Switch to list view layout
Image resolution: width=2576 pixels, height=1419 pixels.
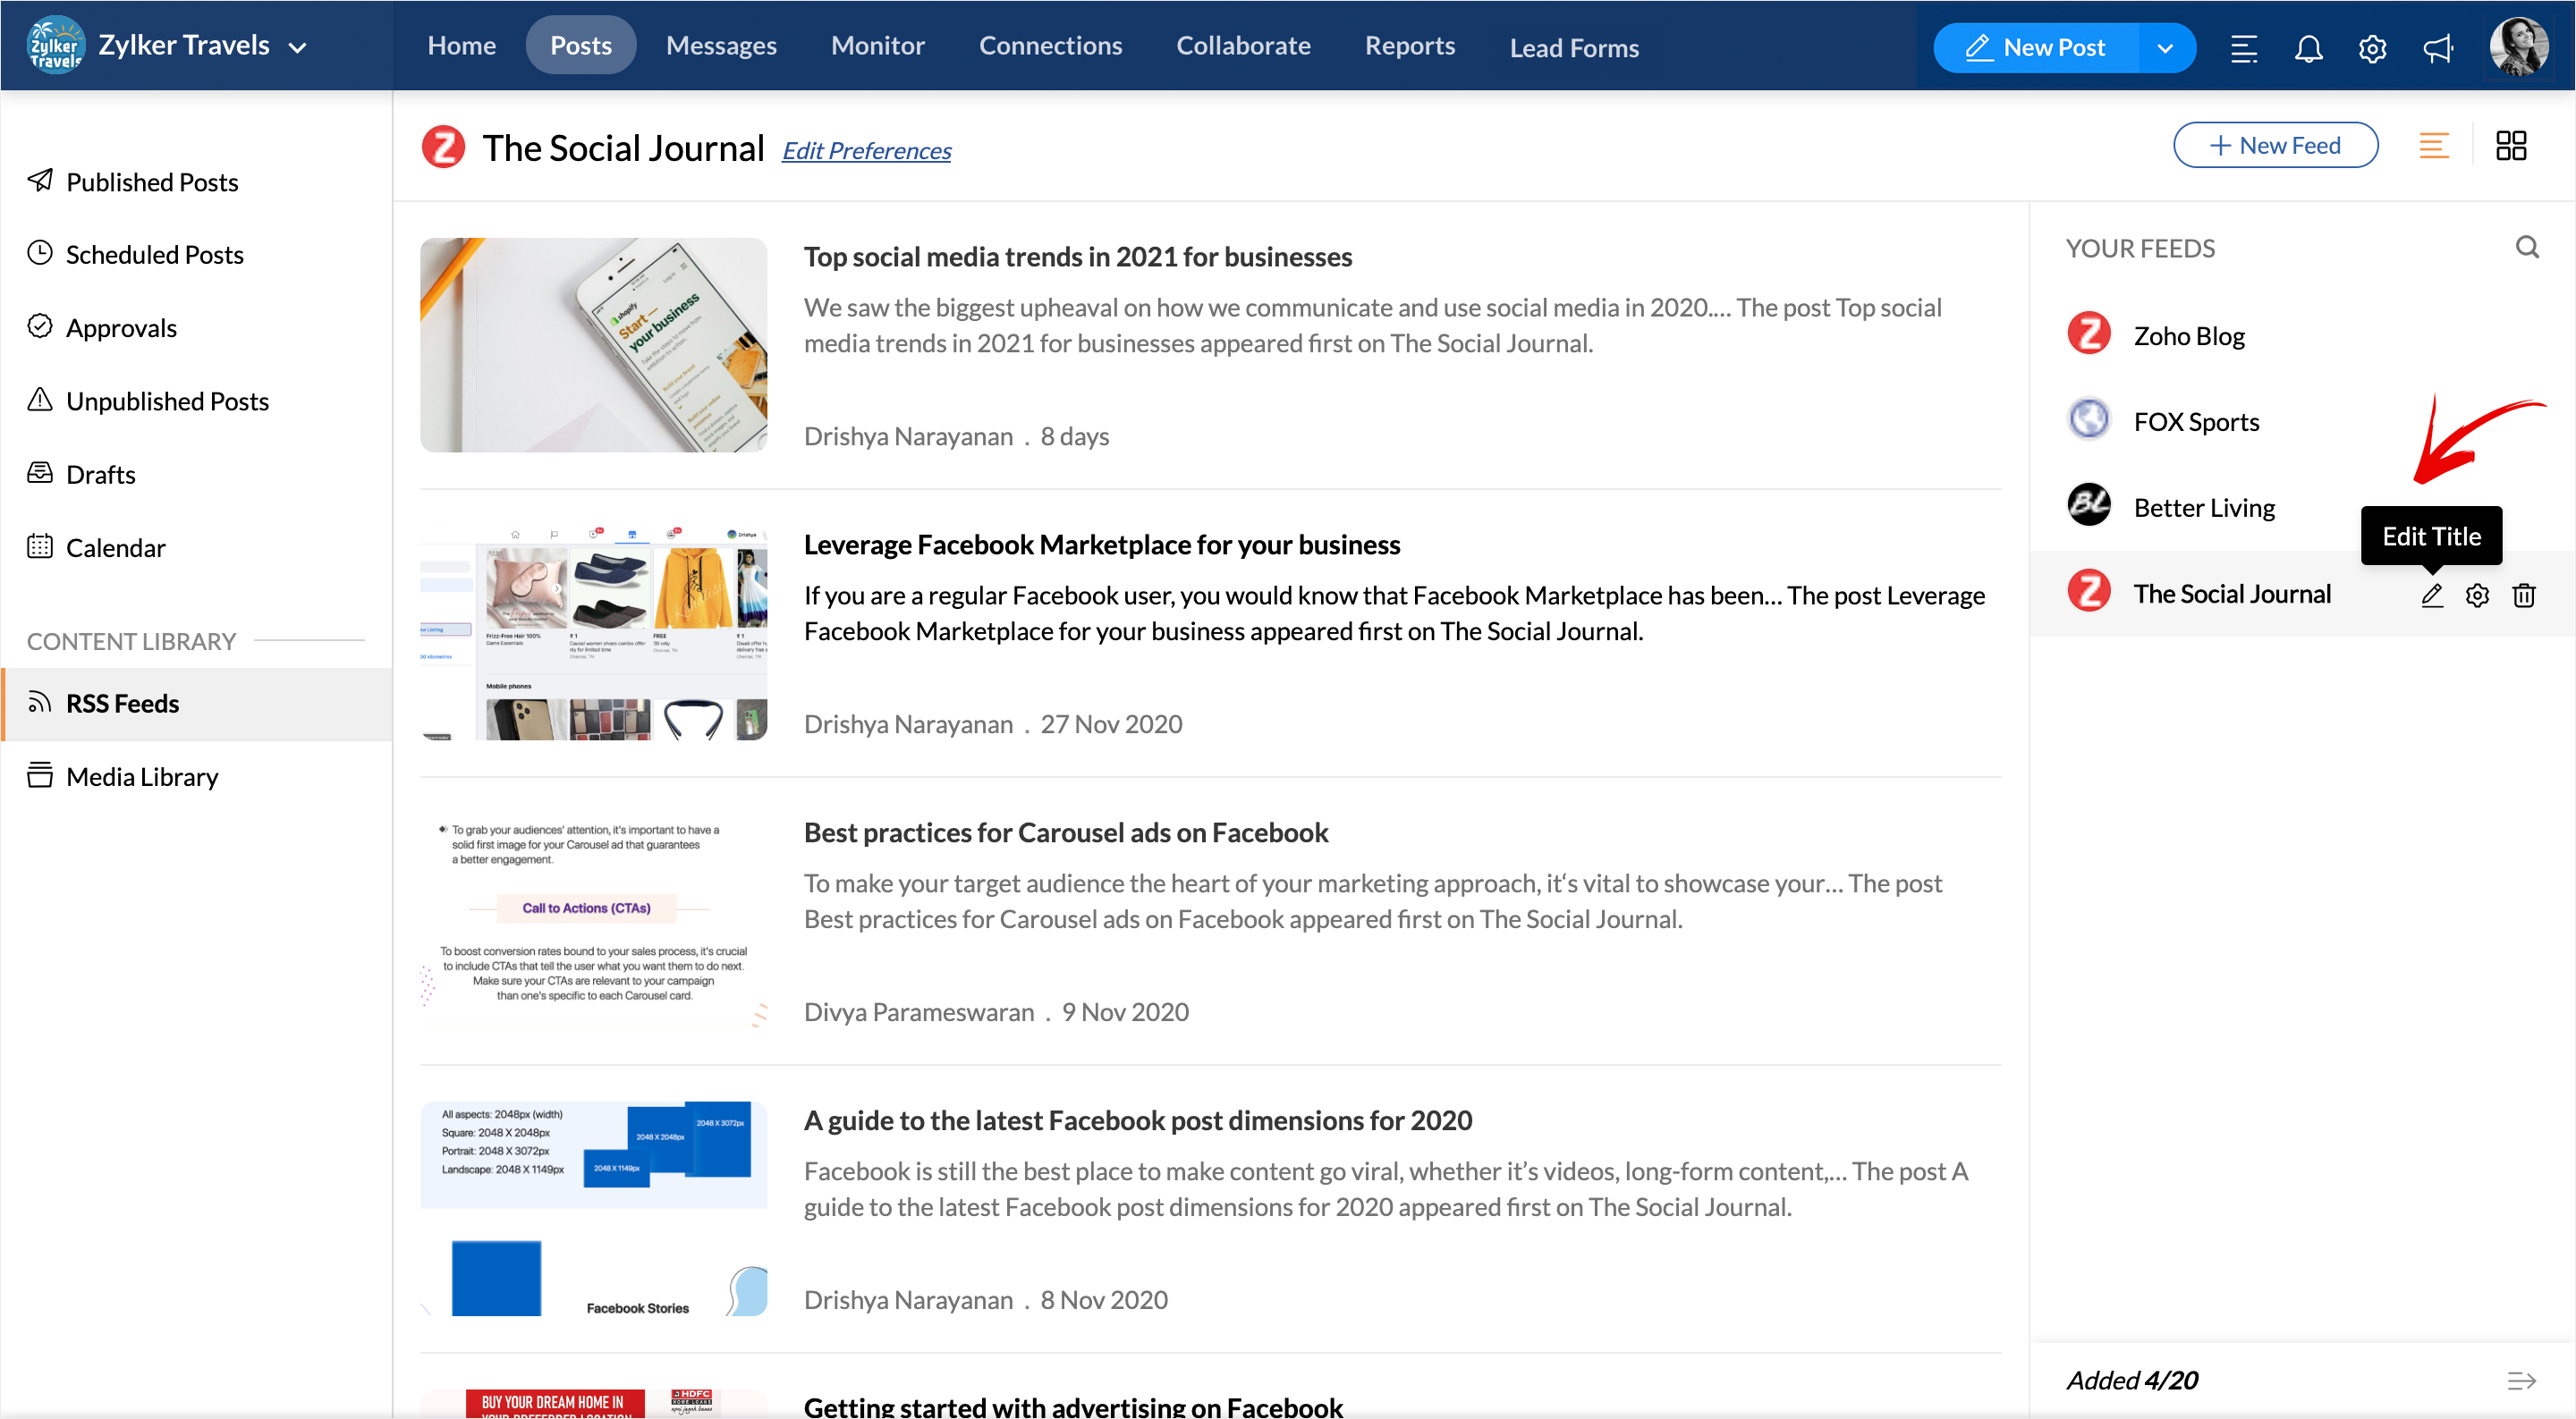(x=2433, y=146)
